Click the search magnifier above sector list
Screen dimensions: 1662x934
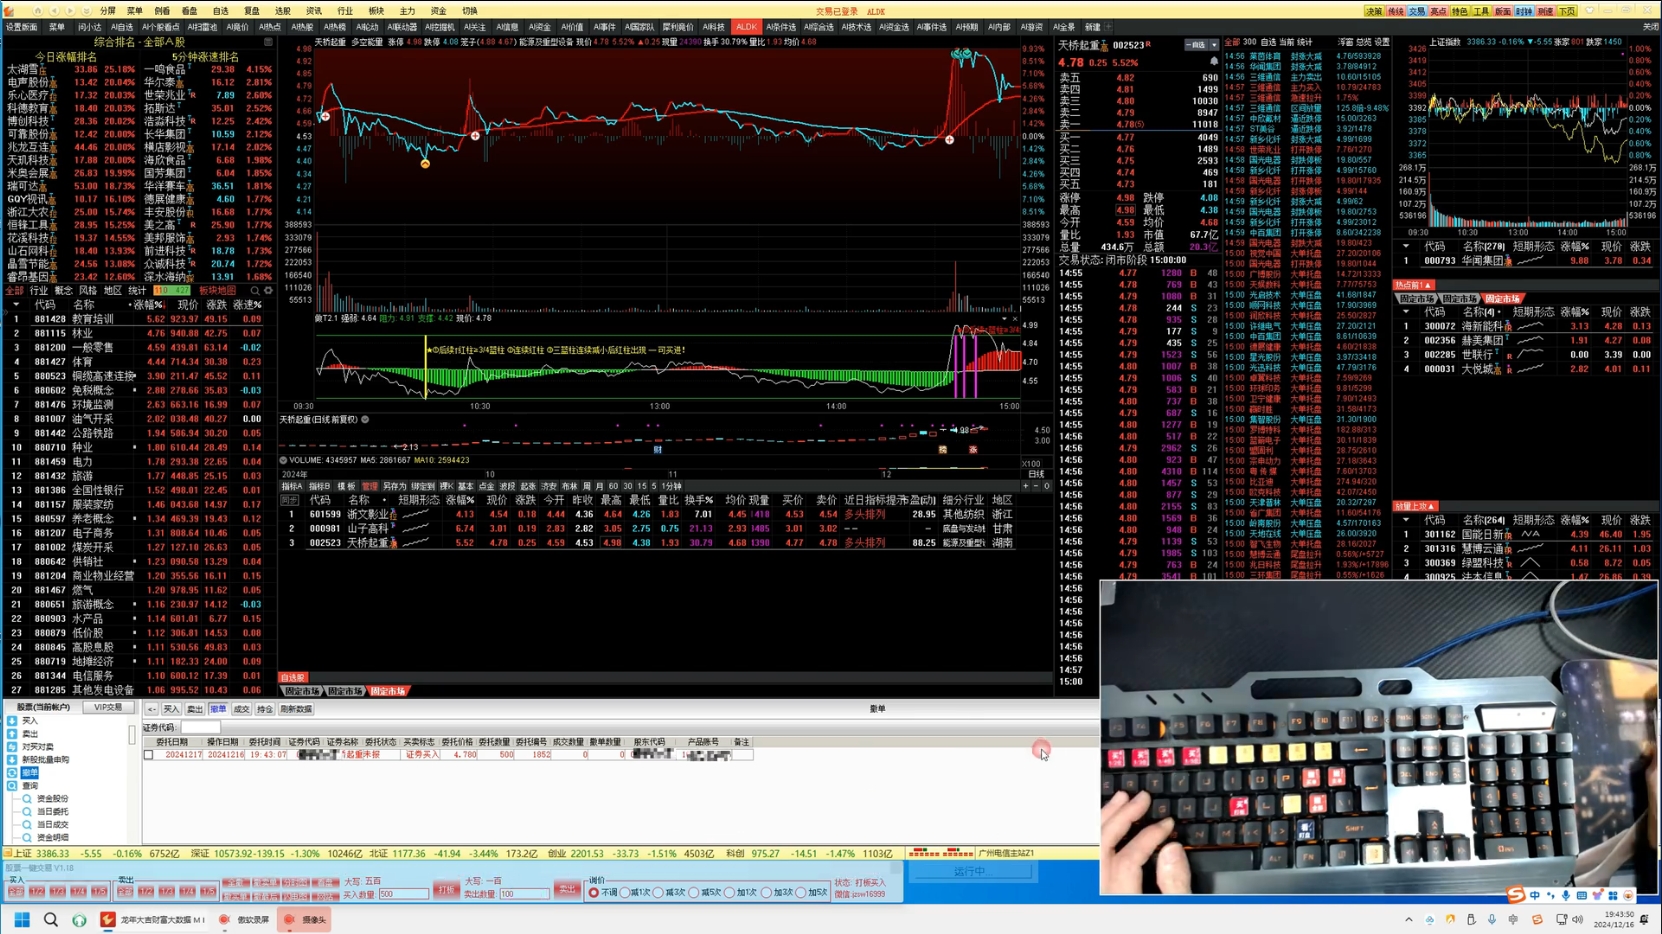[x=255, y=291]
